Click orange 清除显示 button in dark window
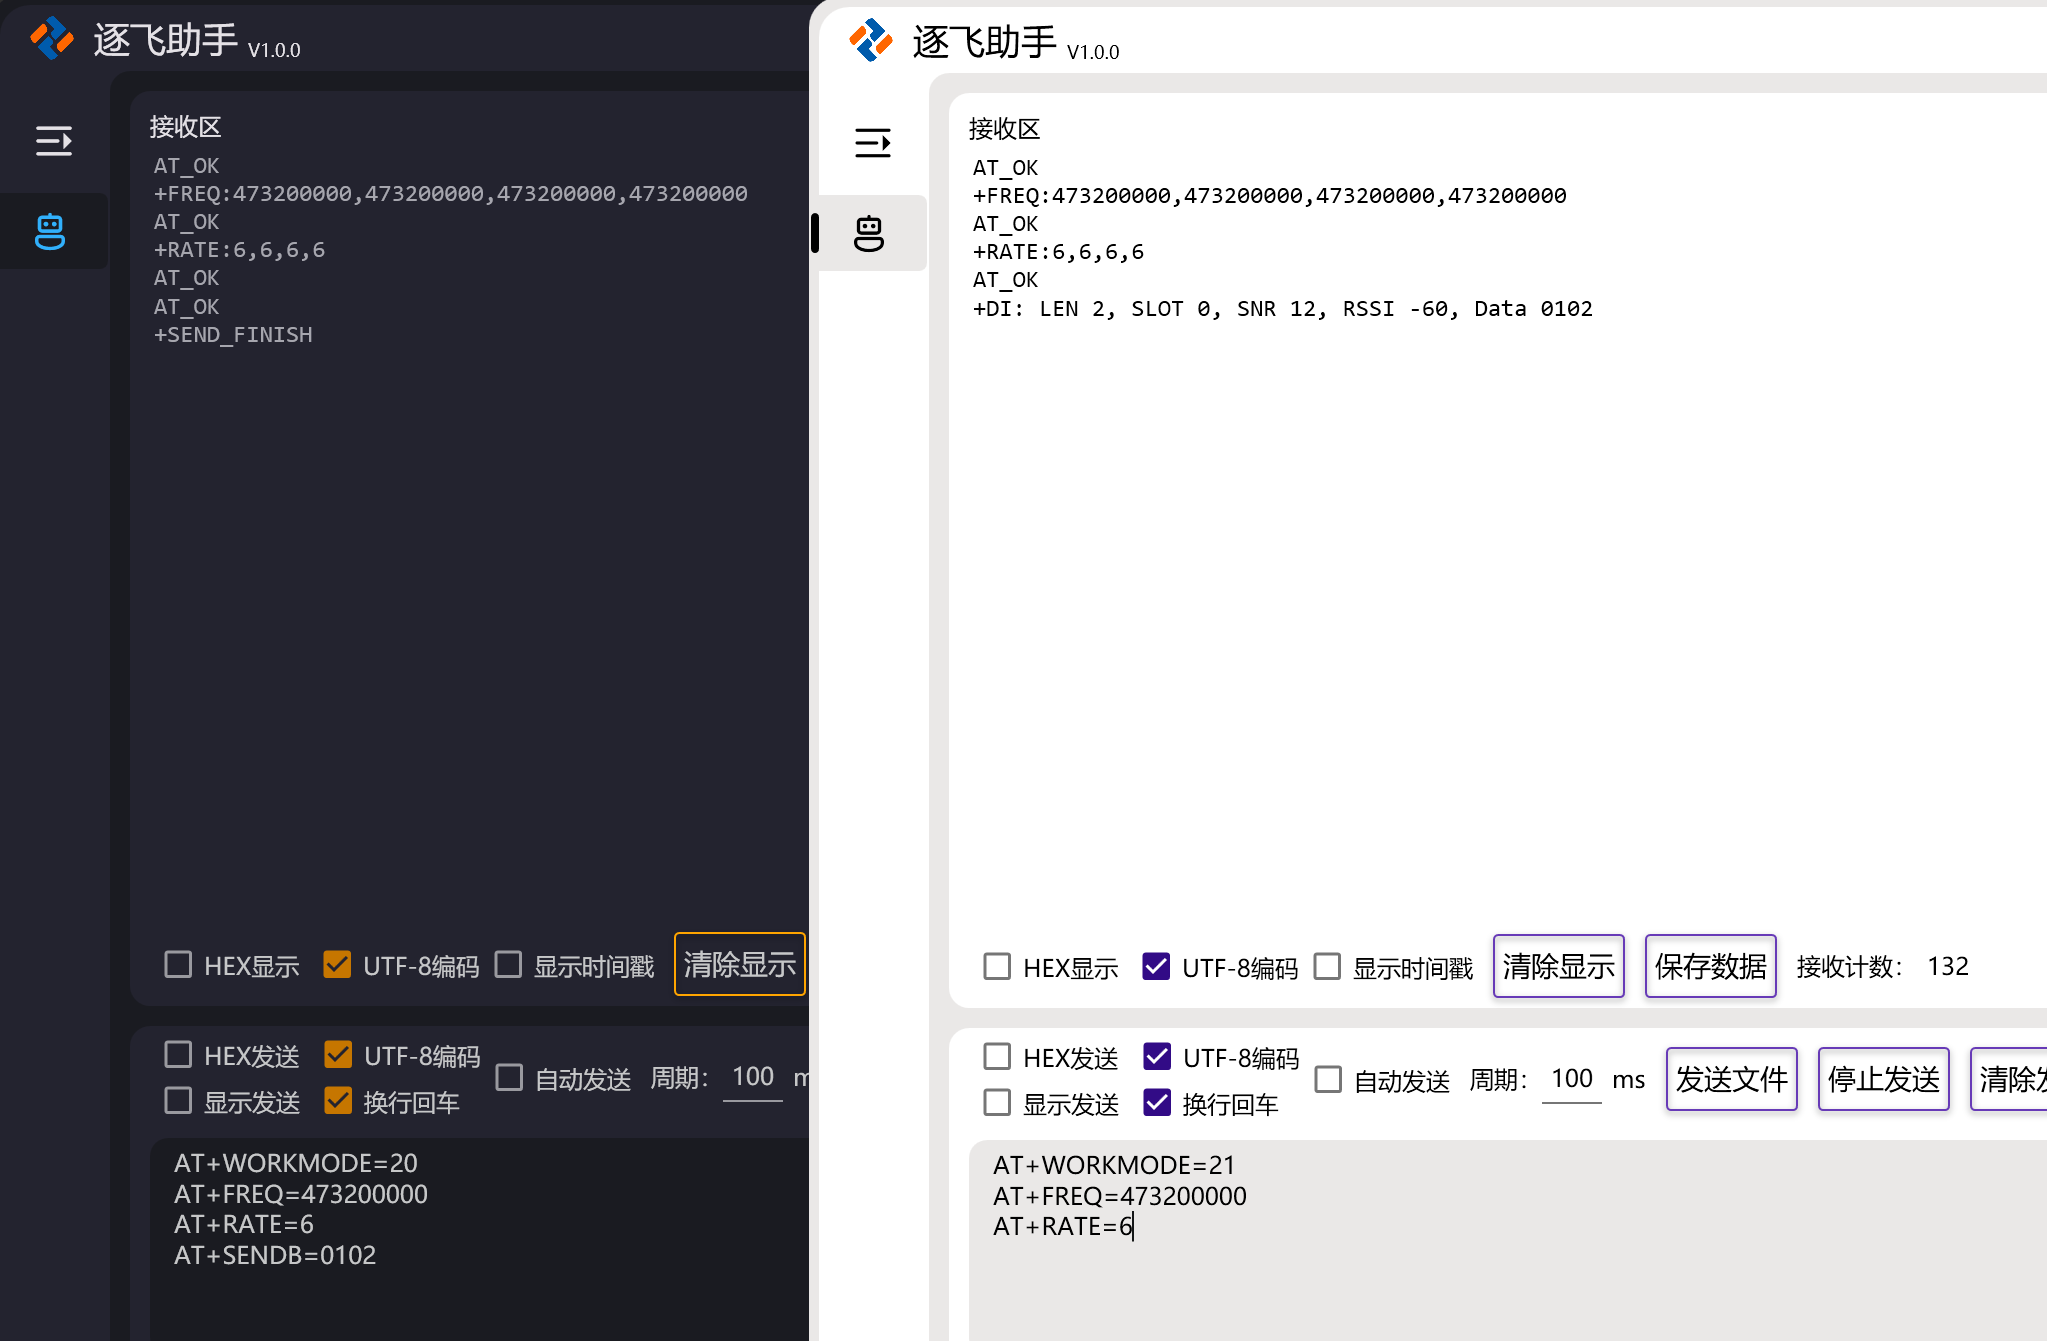This screenshot has width=2047, height=1341. [x=739, y=964]
